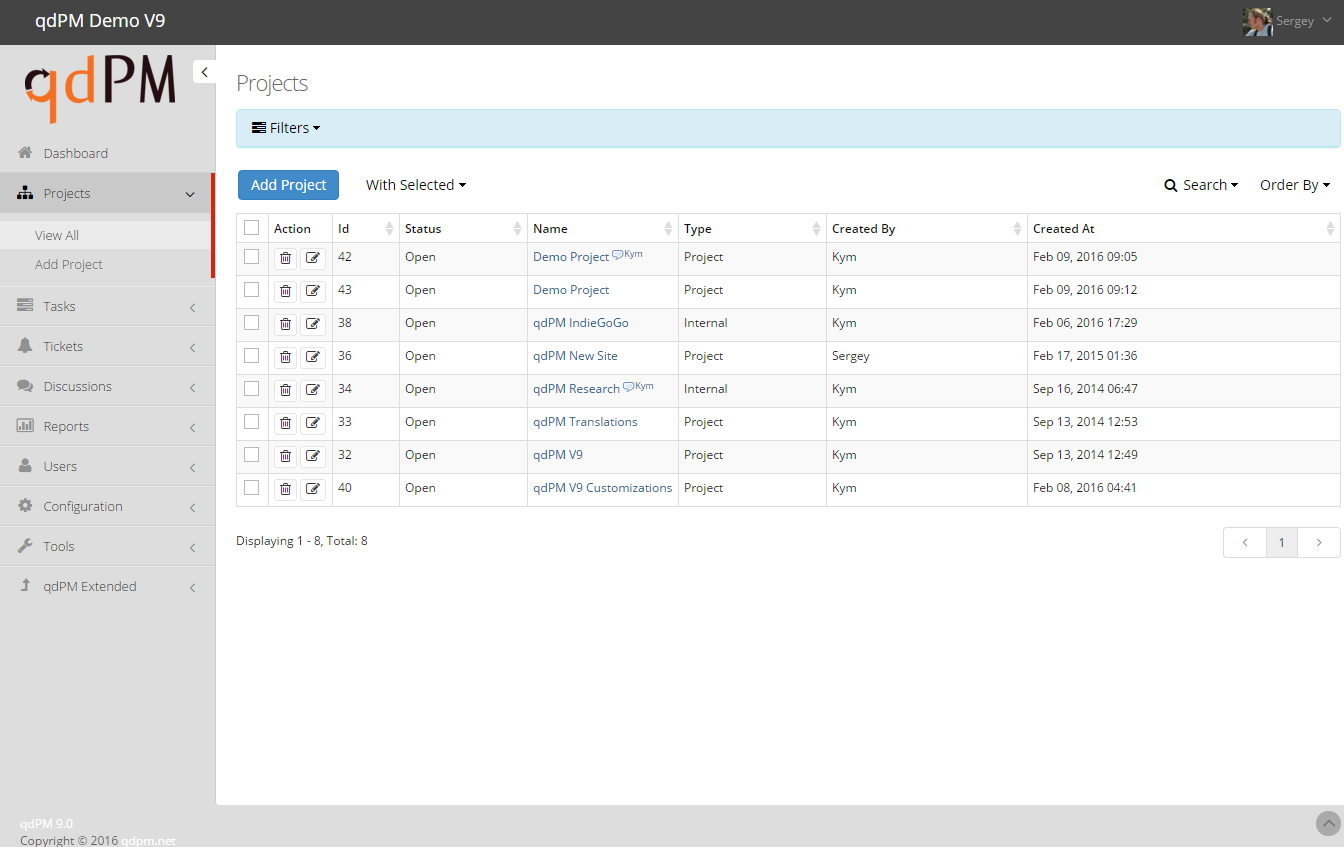This screenshot has height=847, width=1344.
Task: Open the Dashboard menu item
Action: click(x=75, y=153)
